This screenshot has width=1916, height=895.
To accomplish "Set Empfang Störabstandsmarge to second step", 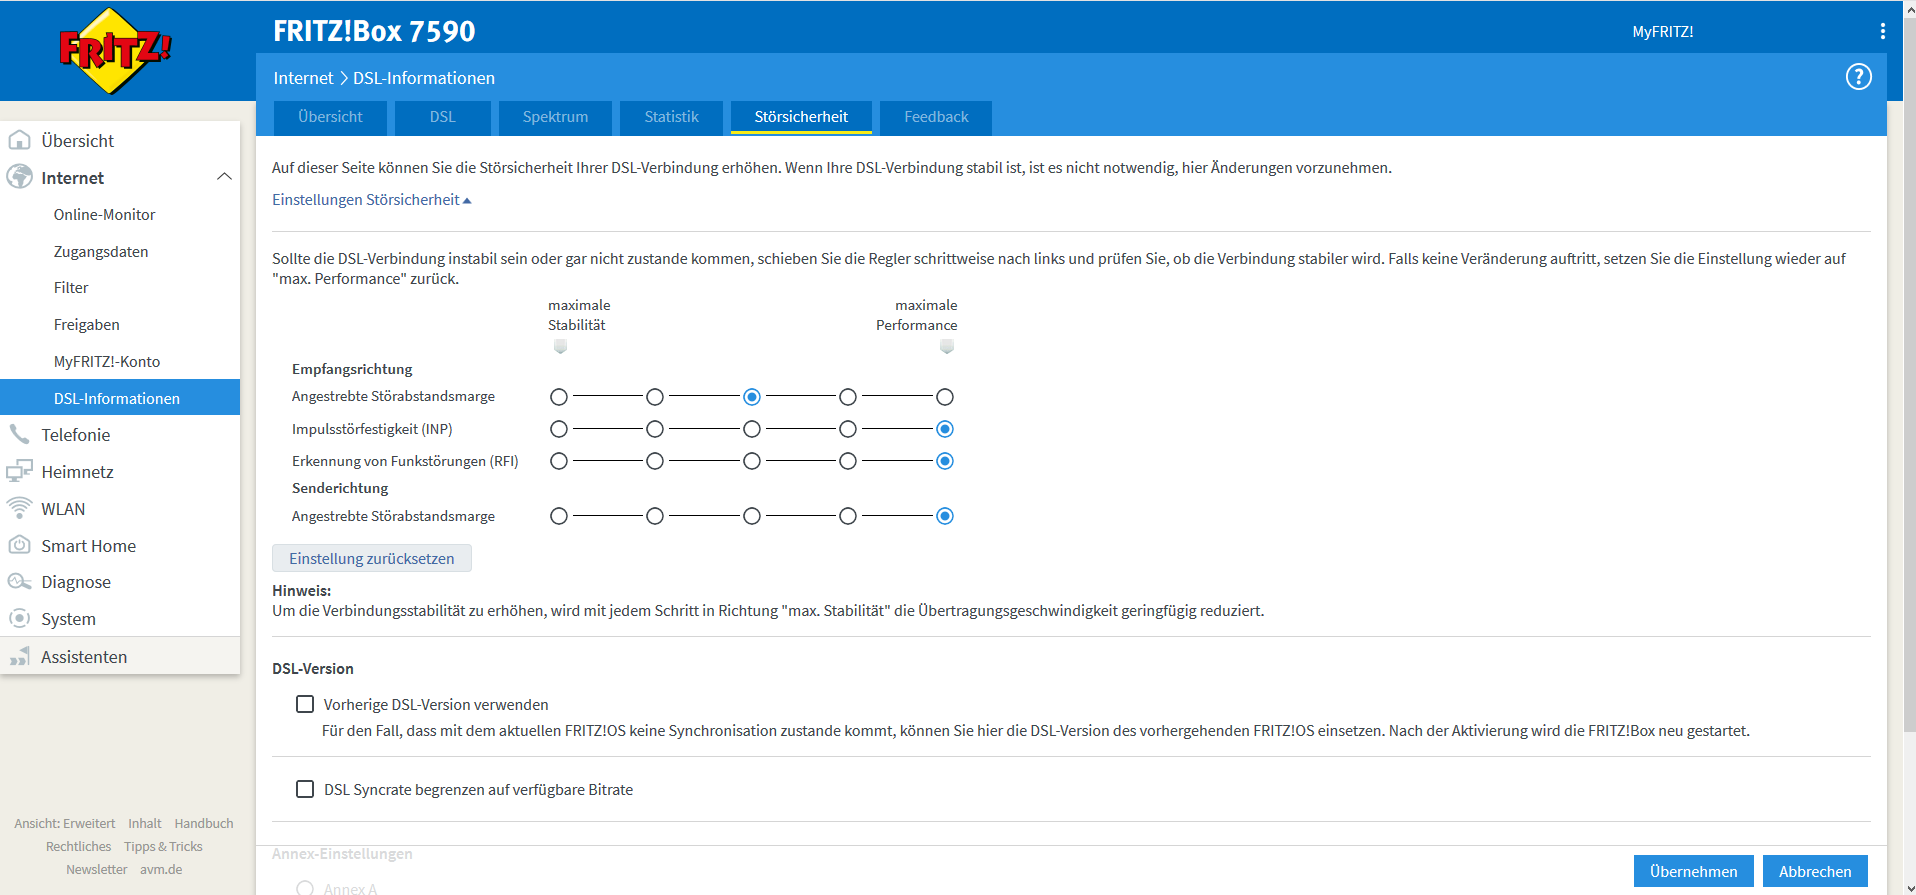I will (655, 397).
